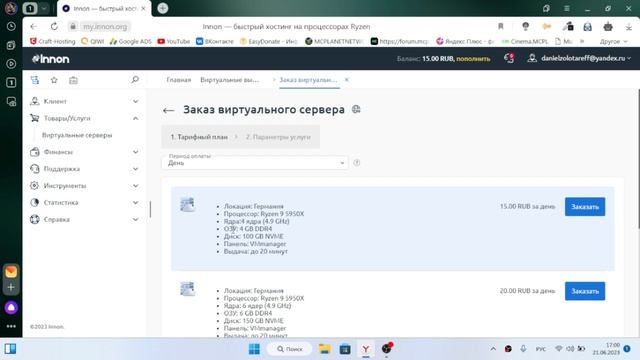Go back with arrow beside page title
Image resolution: width=640 pixels, height=360 pixels.
169,110
